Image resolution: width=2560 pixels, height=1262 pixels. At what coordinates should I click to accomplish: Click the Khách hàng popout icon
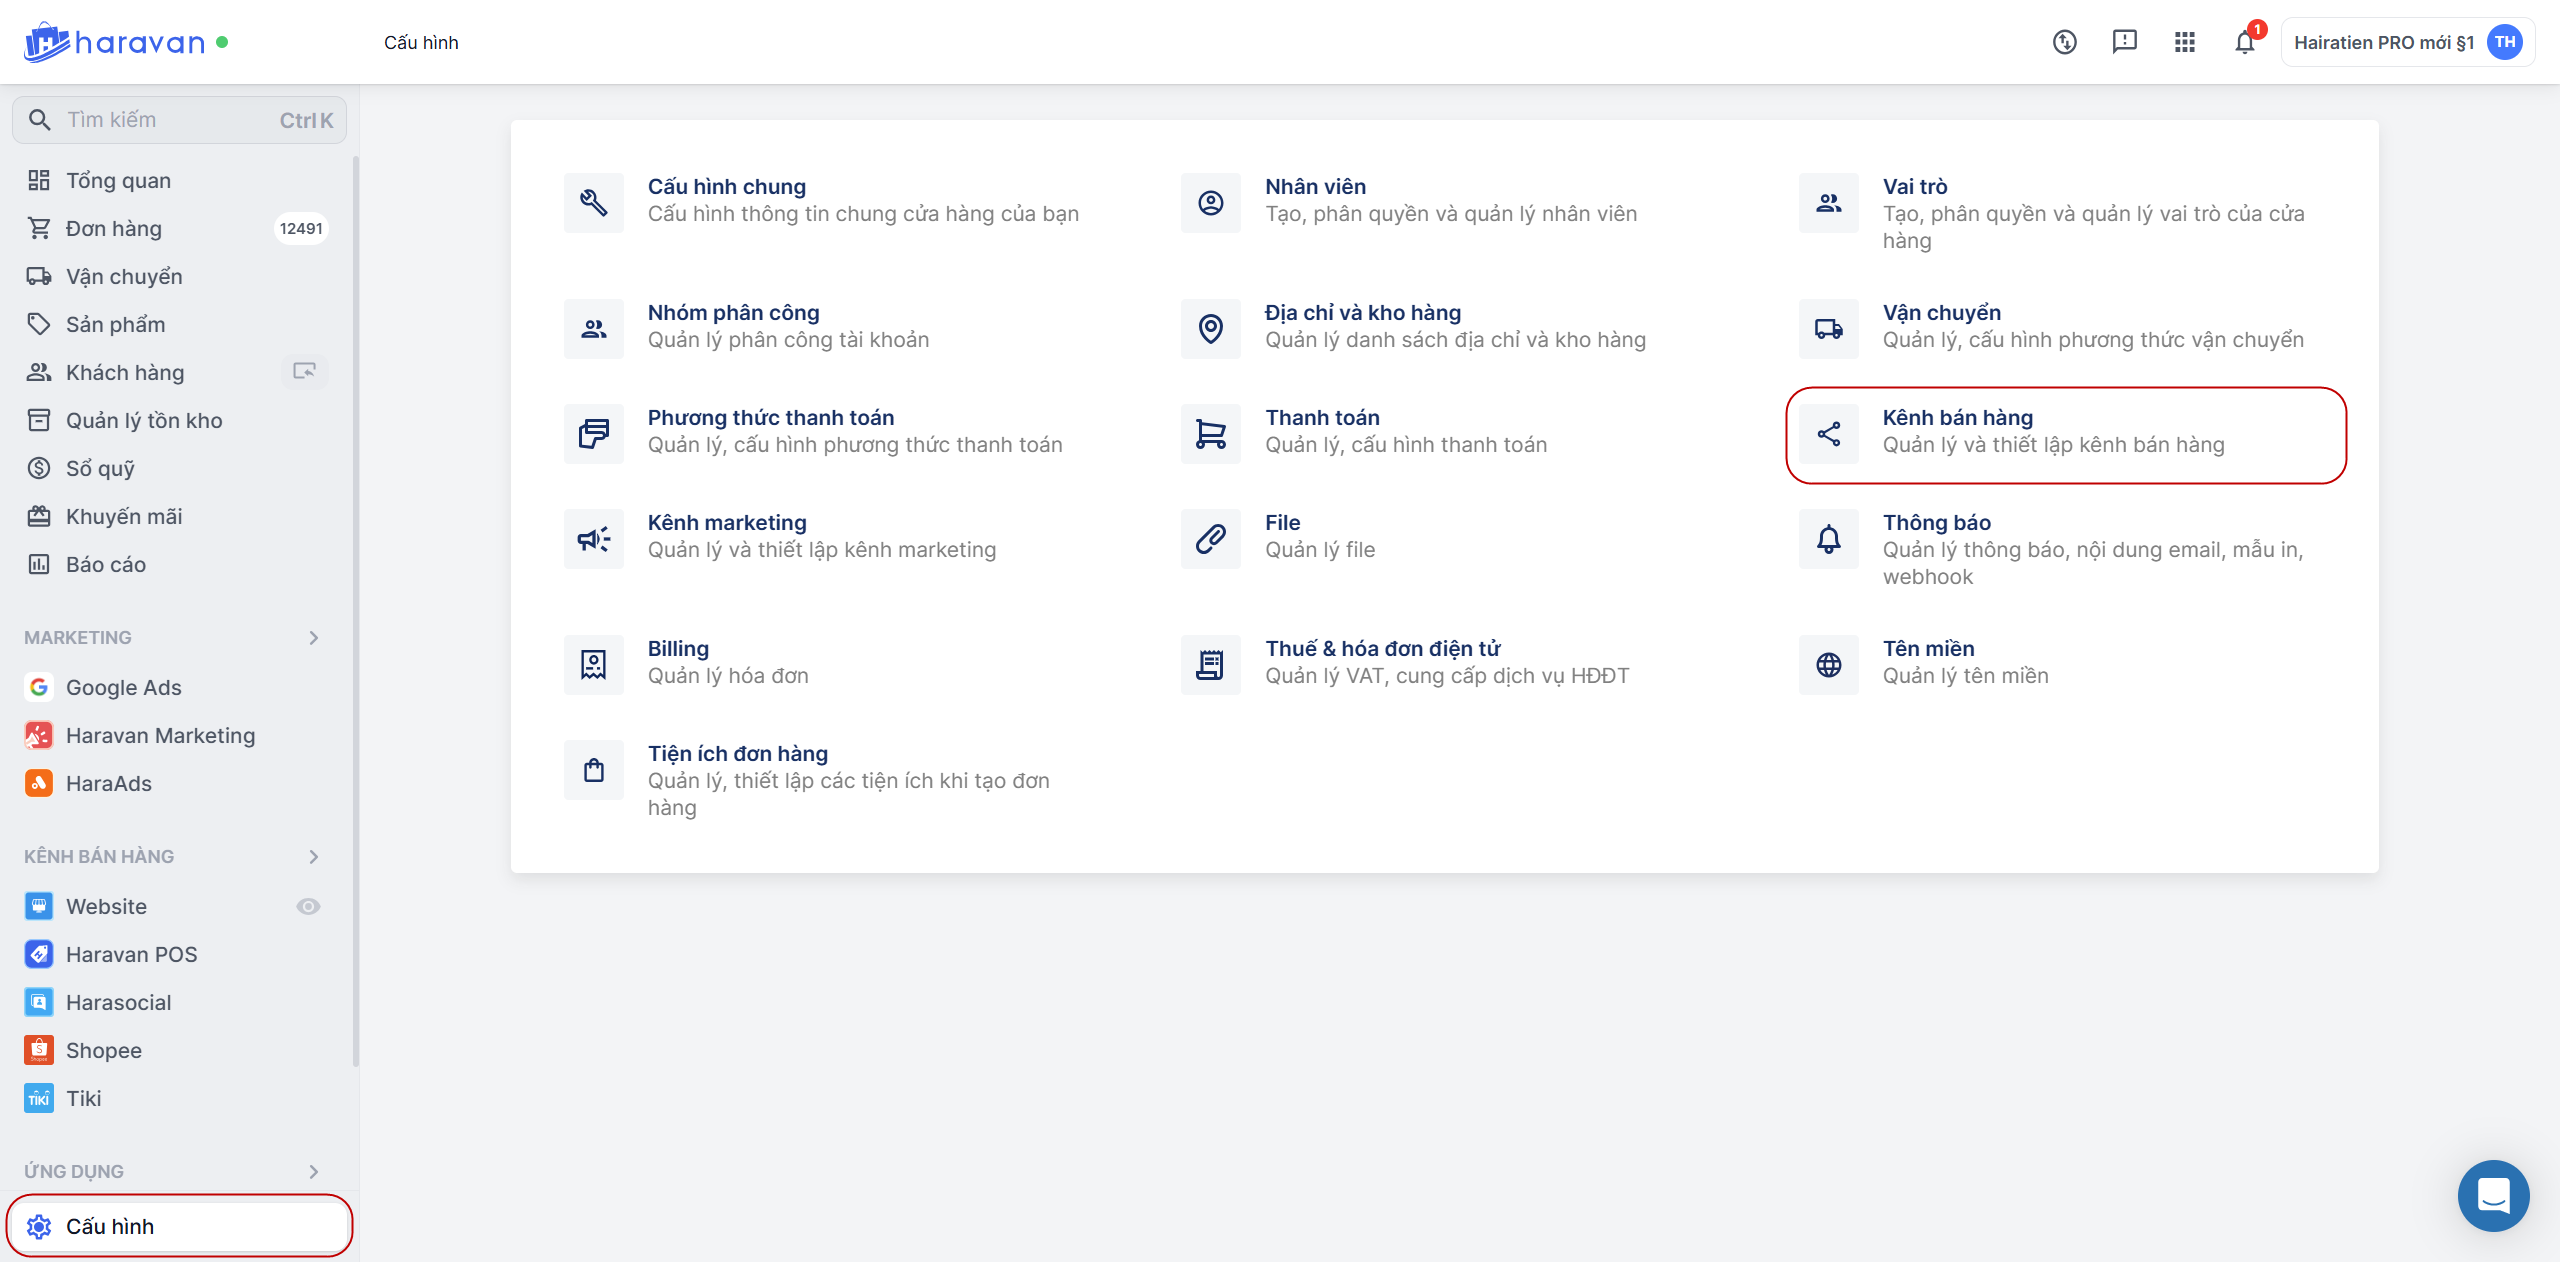coord(304,372)
